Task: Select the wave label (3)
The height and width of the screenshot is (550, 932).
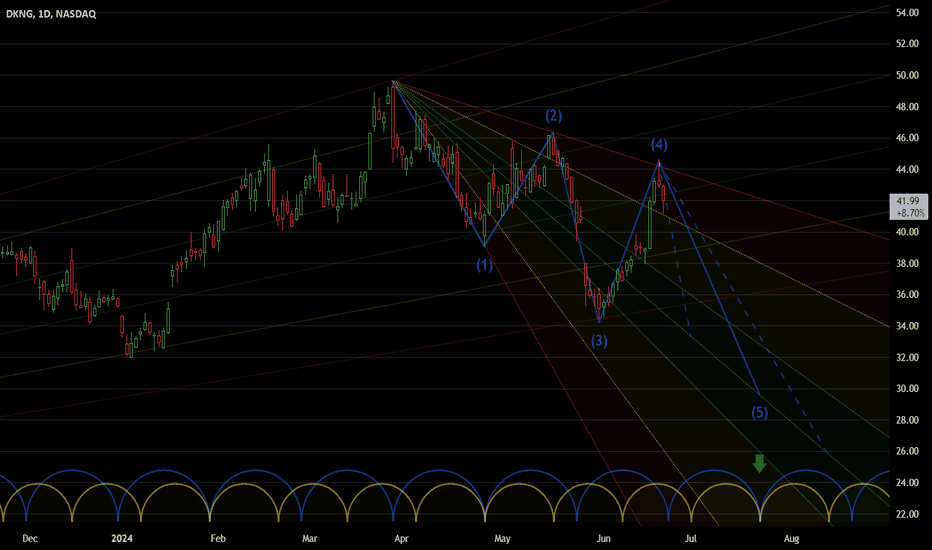Action: point(599,341)
